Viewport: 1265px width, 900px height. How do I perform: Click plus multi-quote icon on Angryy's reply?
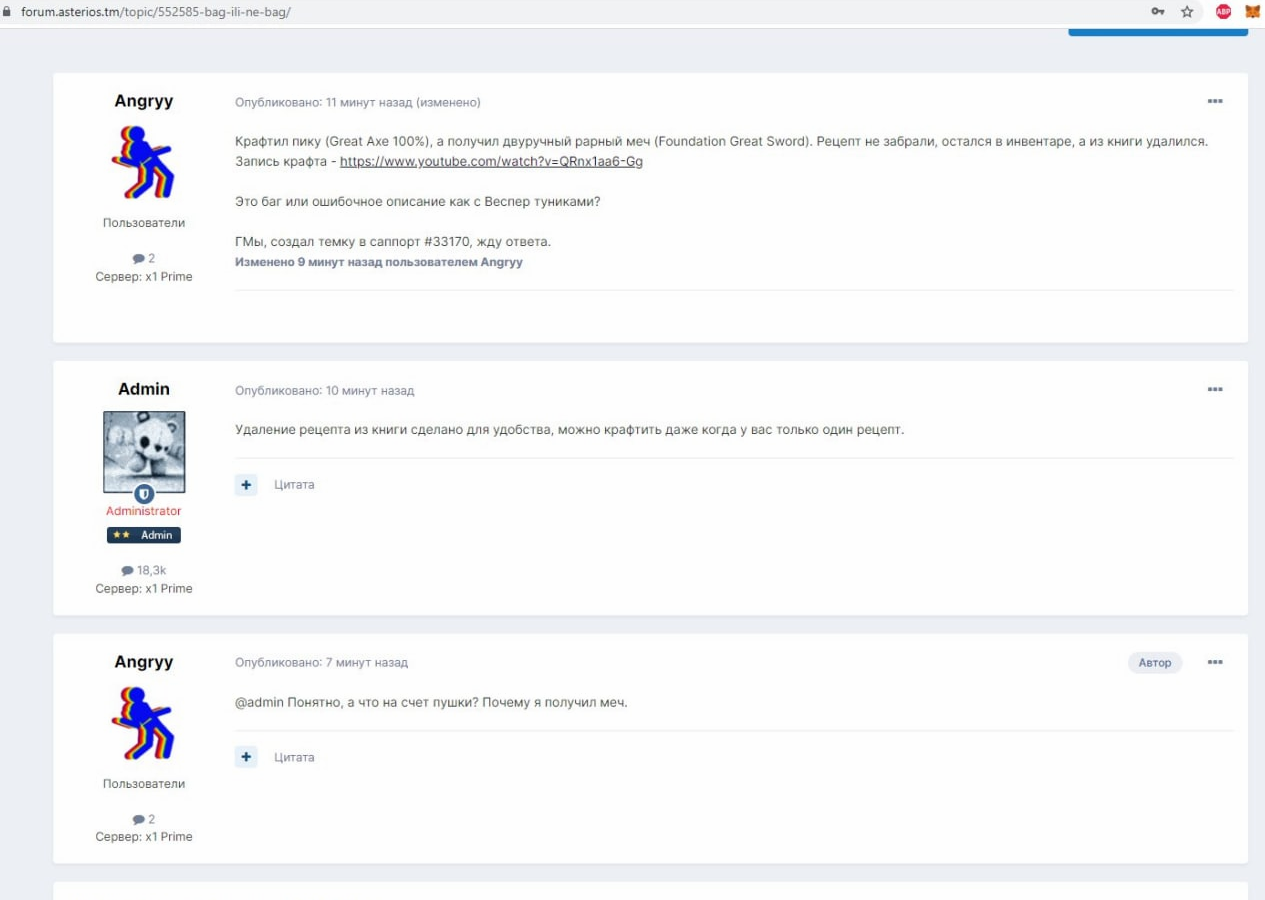[x=246, y=757]
